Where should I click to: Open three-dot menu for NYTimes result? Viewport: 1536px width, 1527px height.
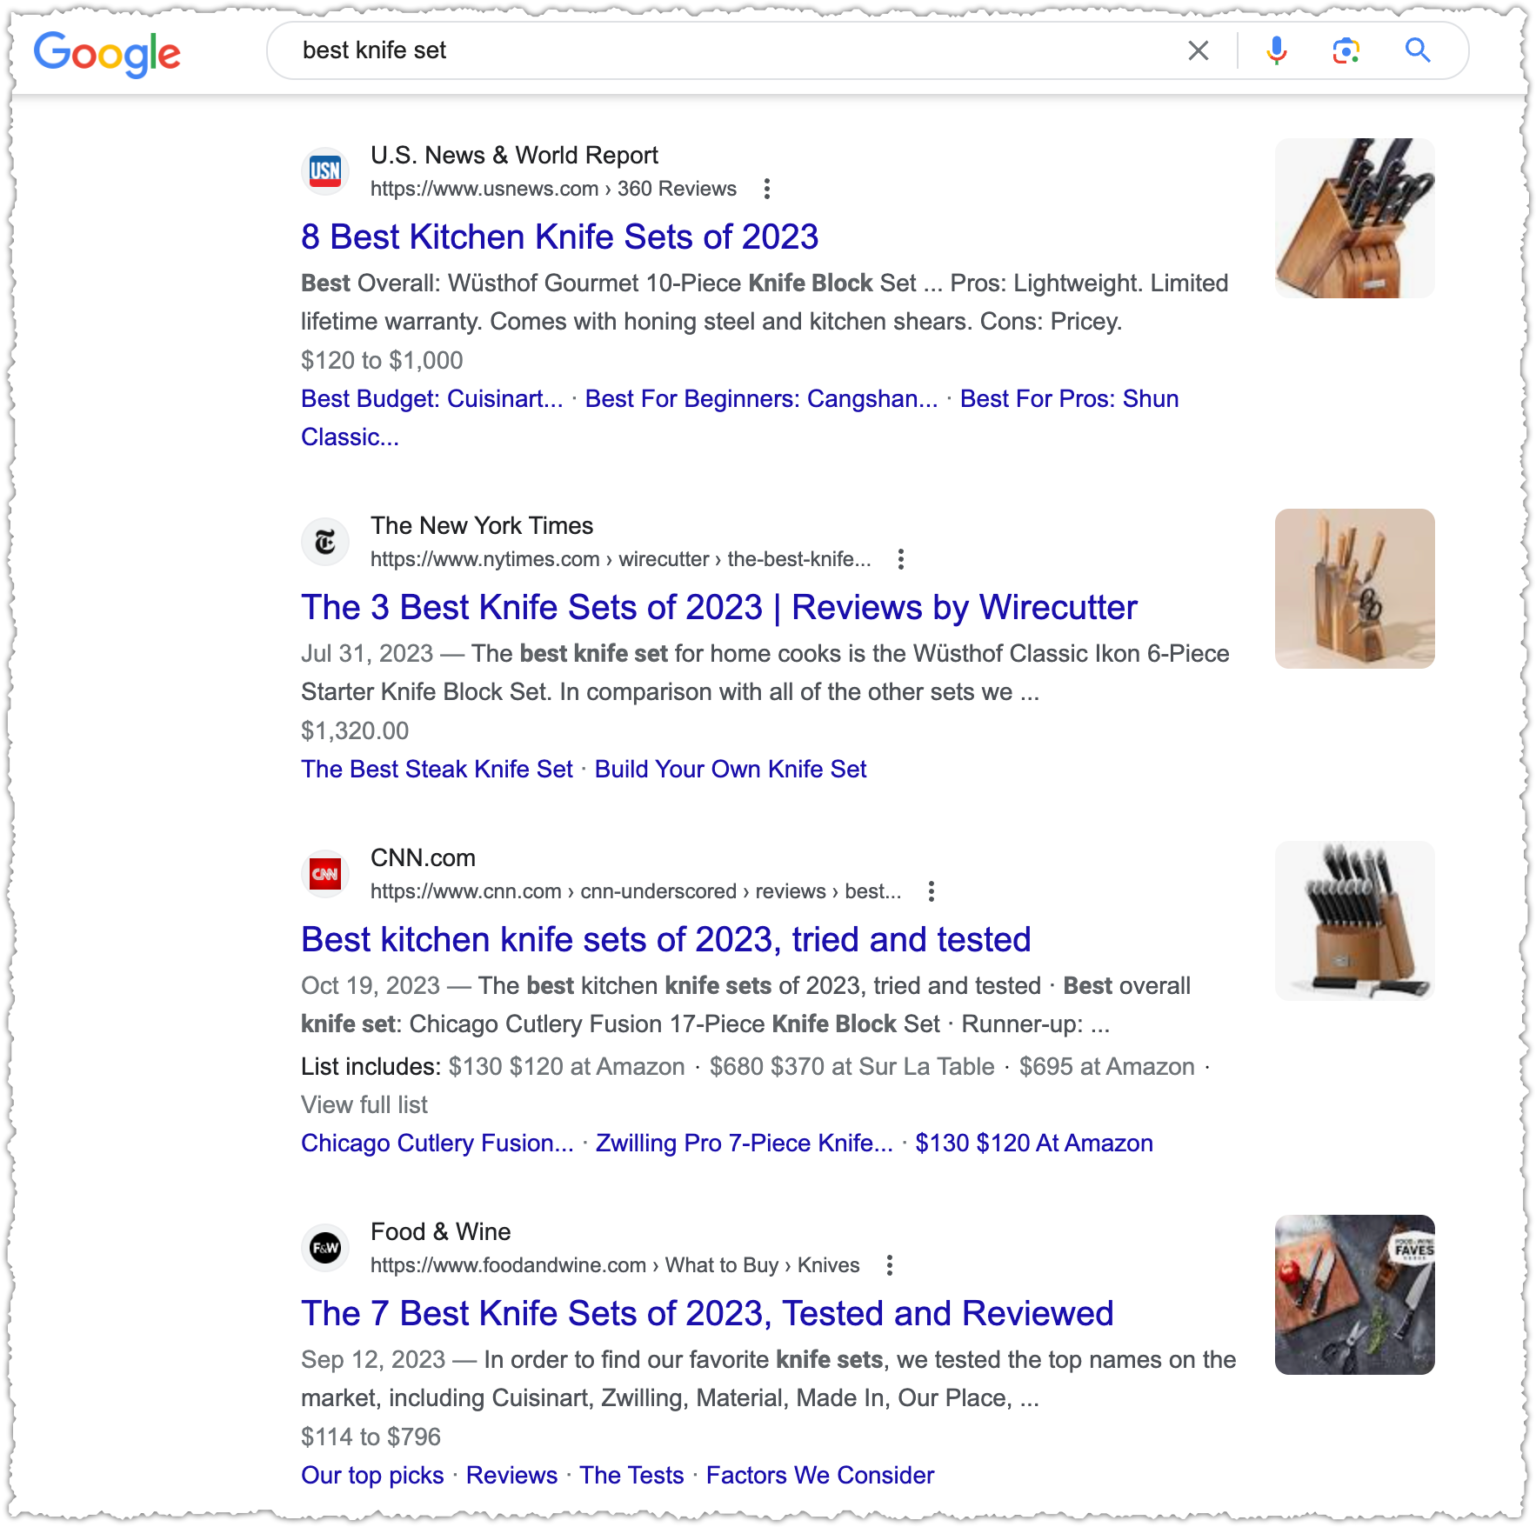(901, 559)
